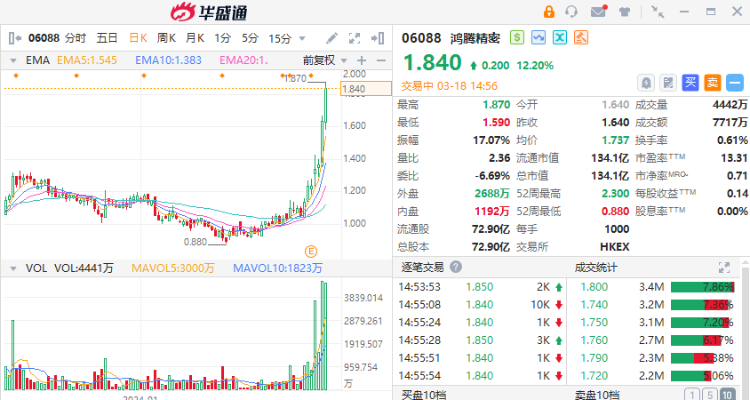Select the 1分 chart tab

222,38
